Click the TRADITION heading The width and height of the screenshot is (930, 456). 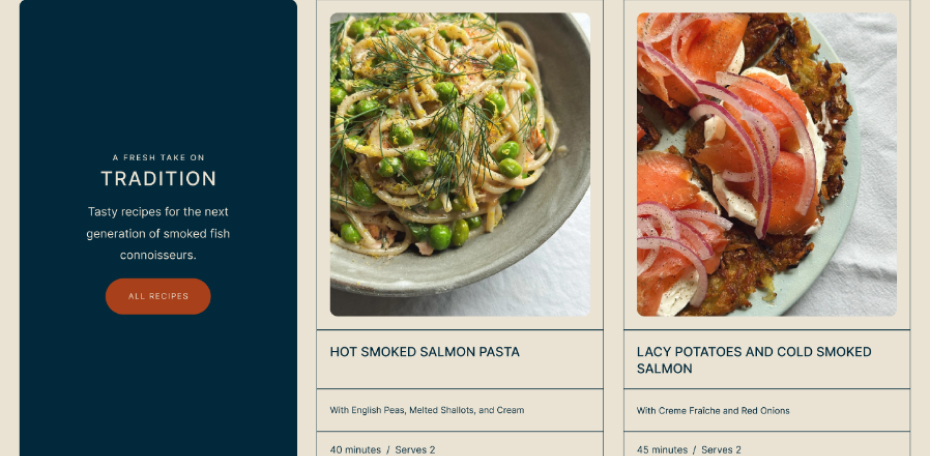[x=158, y=178]
